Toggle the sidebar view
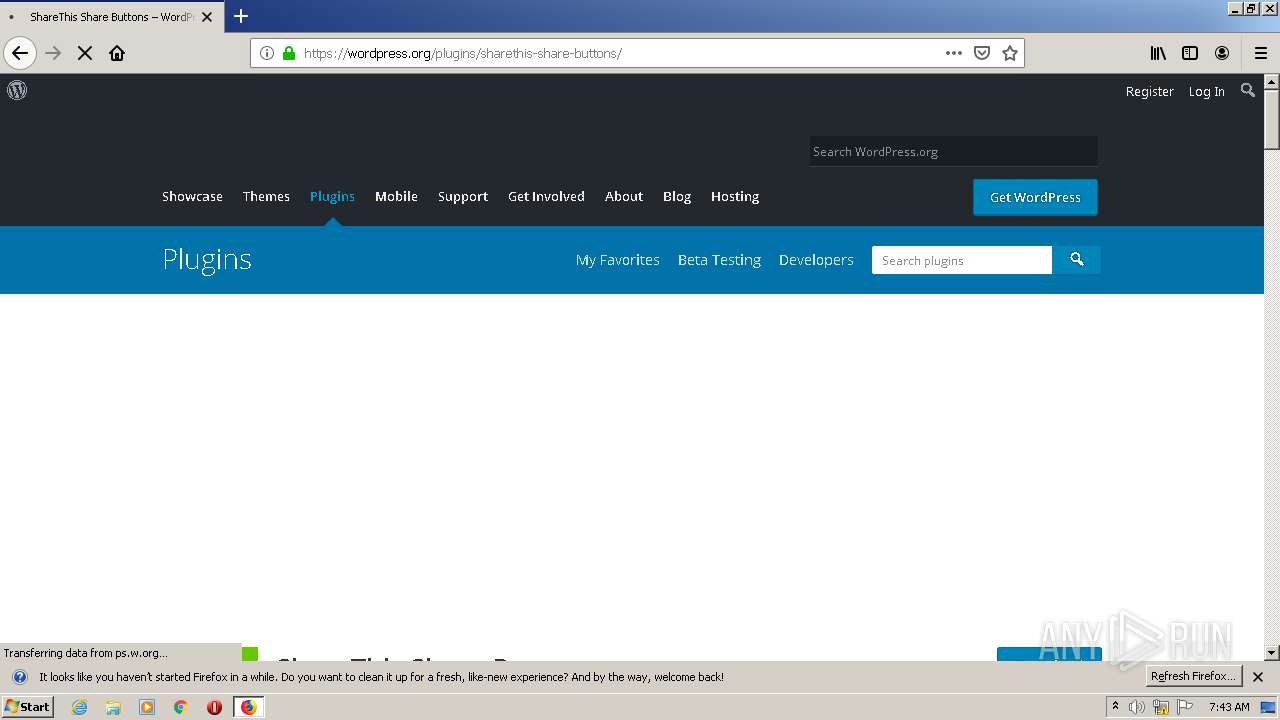 [x=1190, y=53]
